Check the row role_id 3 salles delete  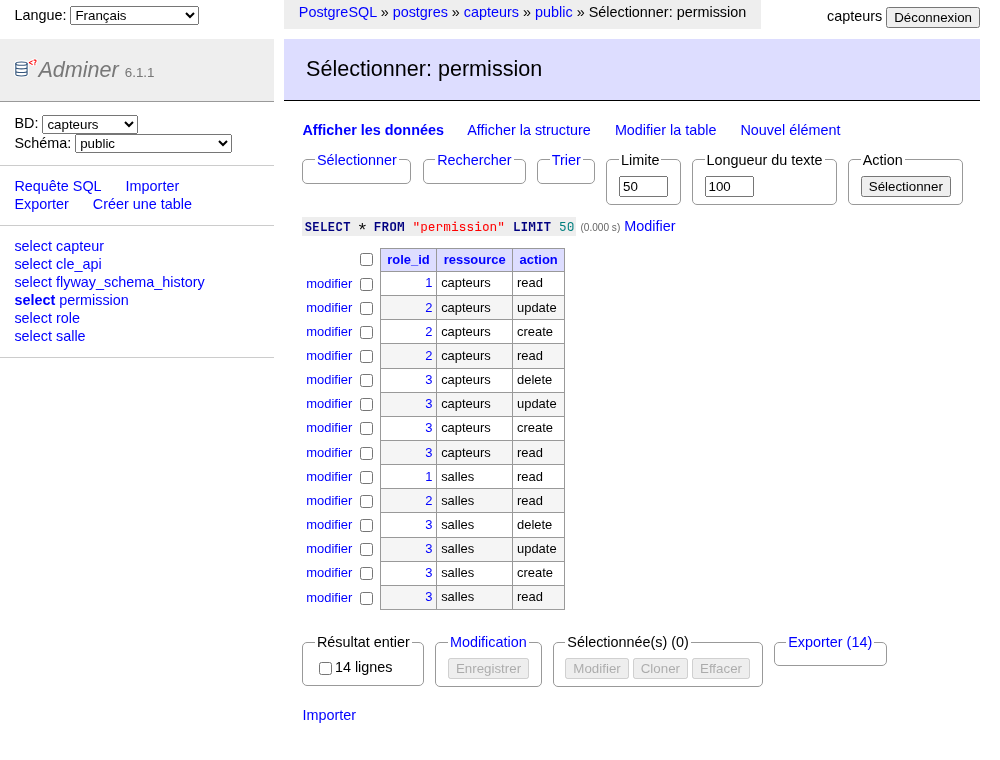[366, 525]
